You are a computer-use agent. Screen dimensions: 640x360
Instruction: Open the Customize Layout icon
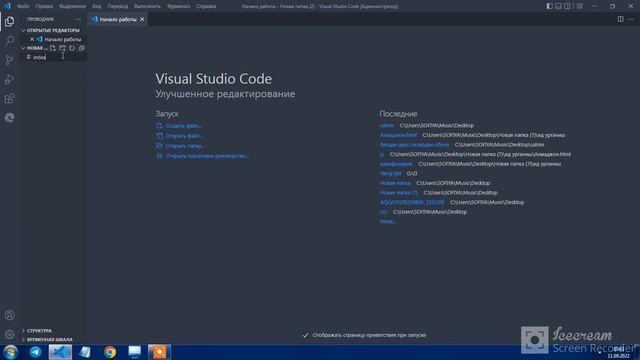(580, 6)
